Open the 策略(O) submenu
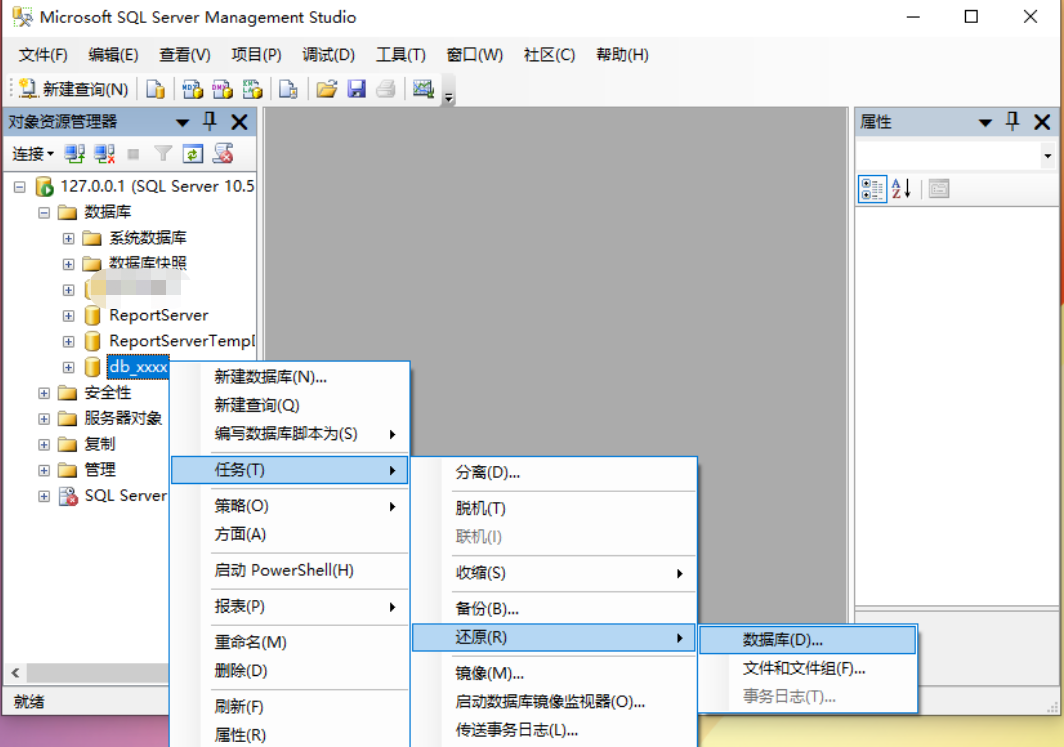This screenshot has height=747, width=1064. (290, 506)
